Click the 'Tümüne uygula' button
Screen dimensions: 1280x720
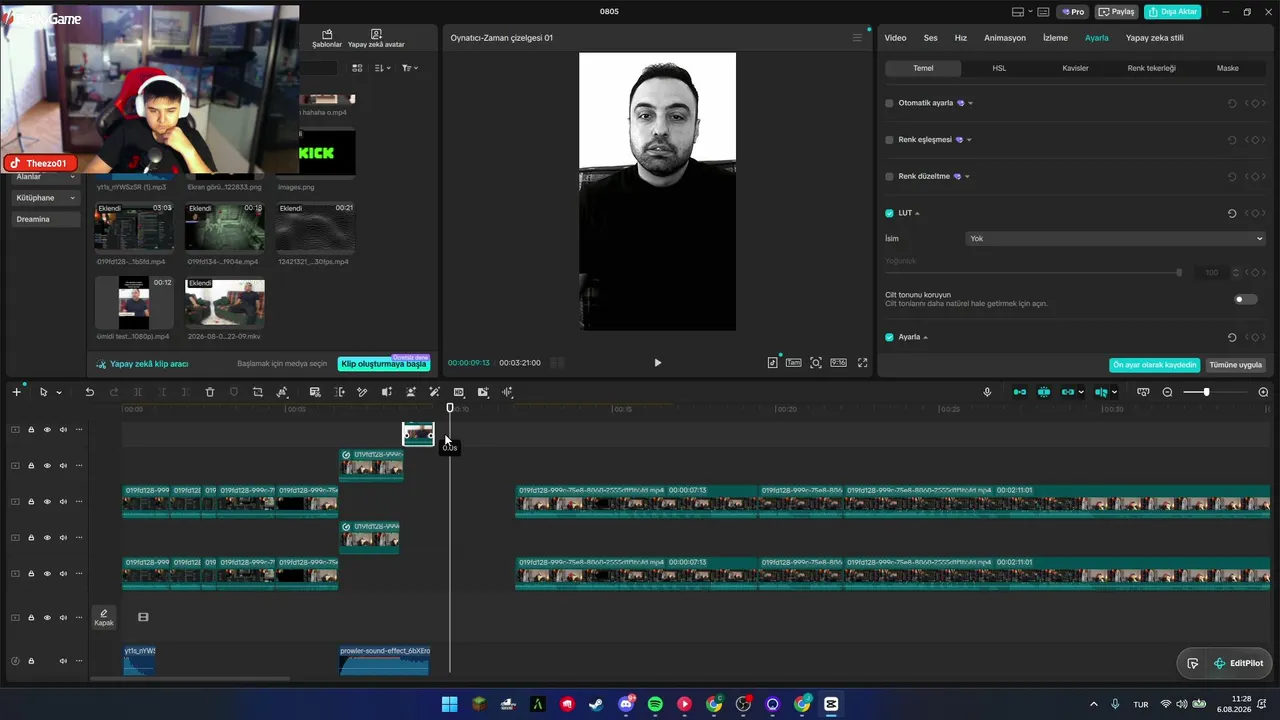tap(1236, 365)
